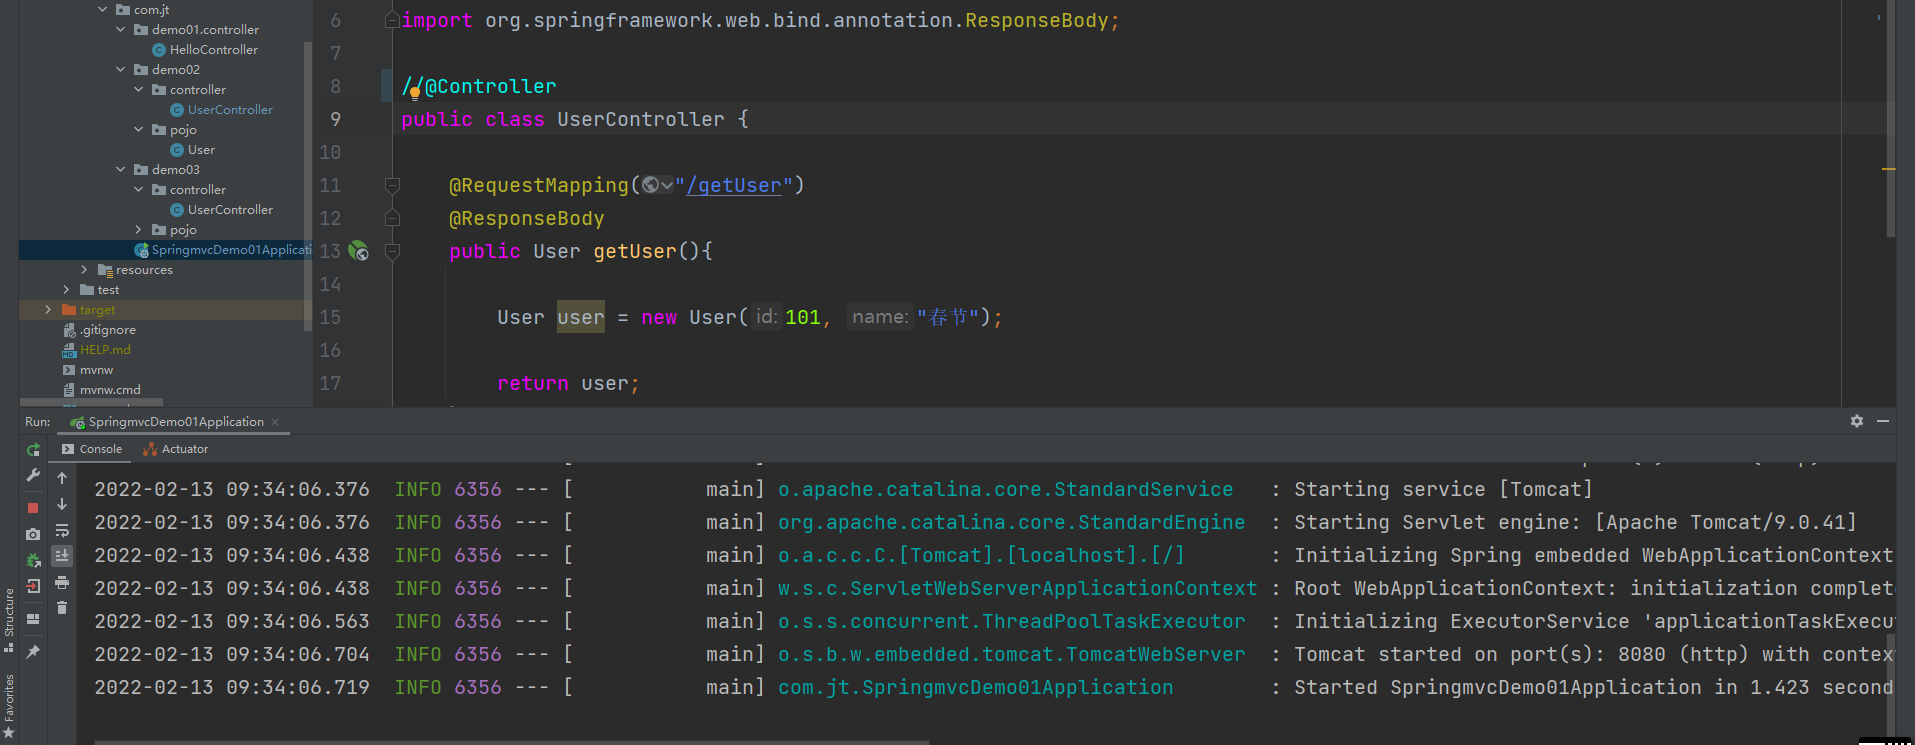This screenshot has width=1915, height=745.
Task: Stop the running application with the red square
Action: (33, 508)
